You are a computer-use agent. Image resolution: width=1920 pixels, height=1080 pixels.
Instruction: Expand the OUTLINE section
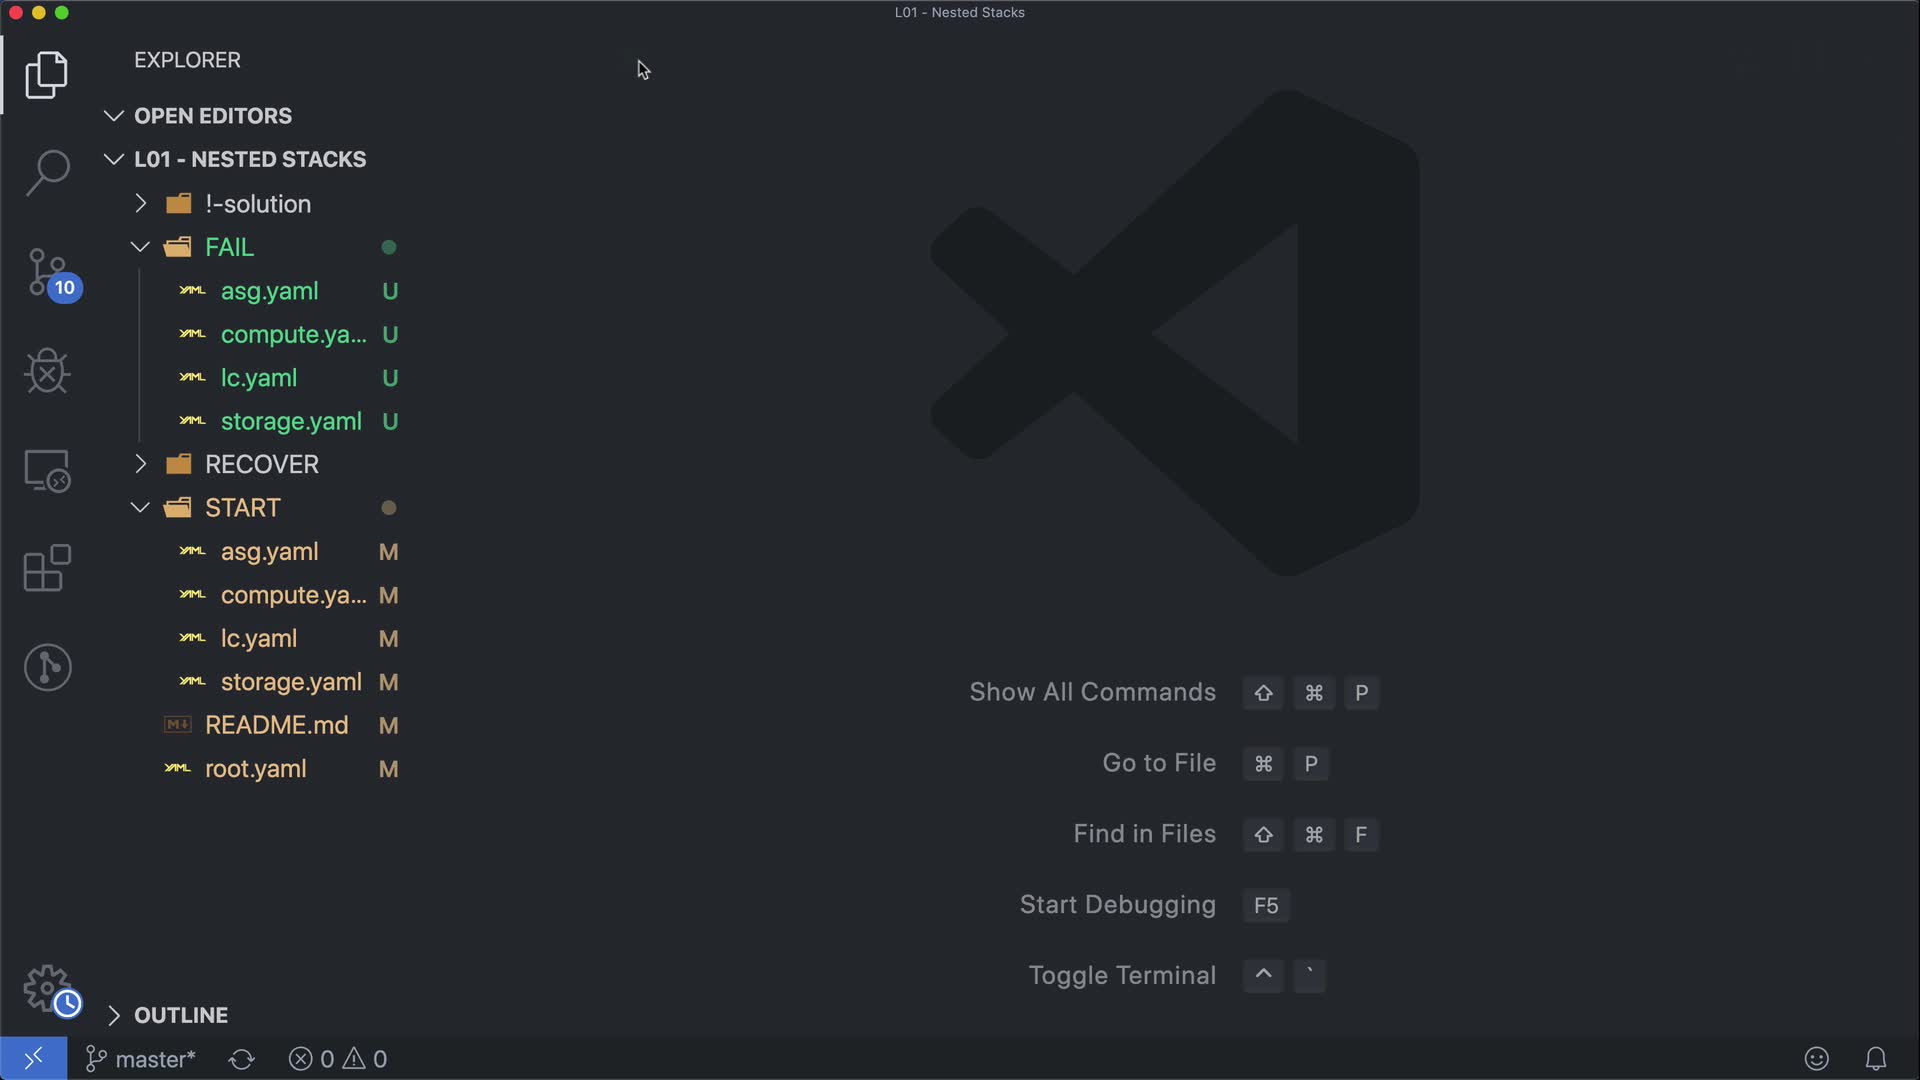pos(180,1015)
